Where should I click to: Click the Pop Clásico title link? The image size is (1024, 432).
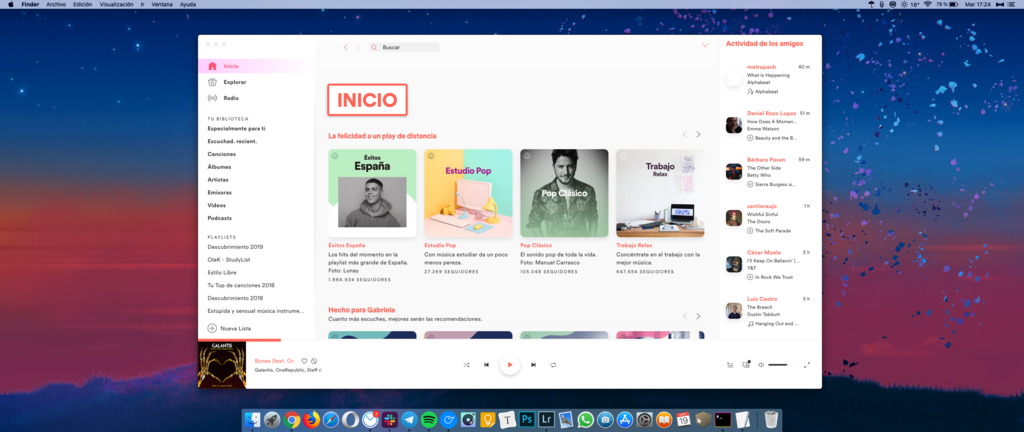[536, 245]
